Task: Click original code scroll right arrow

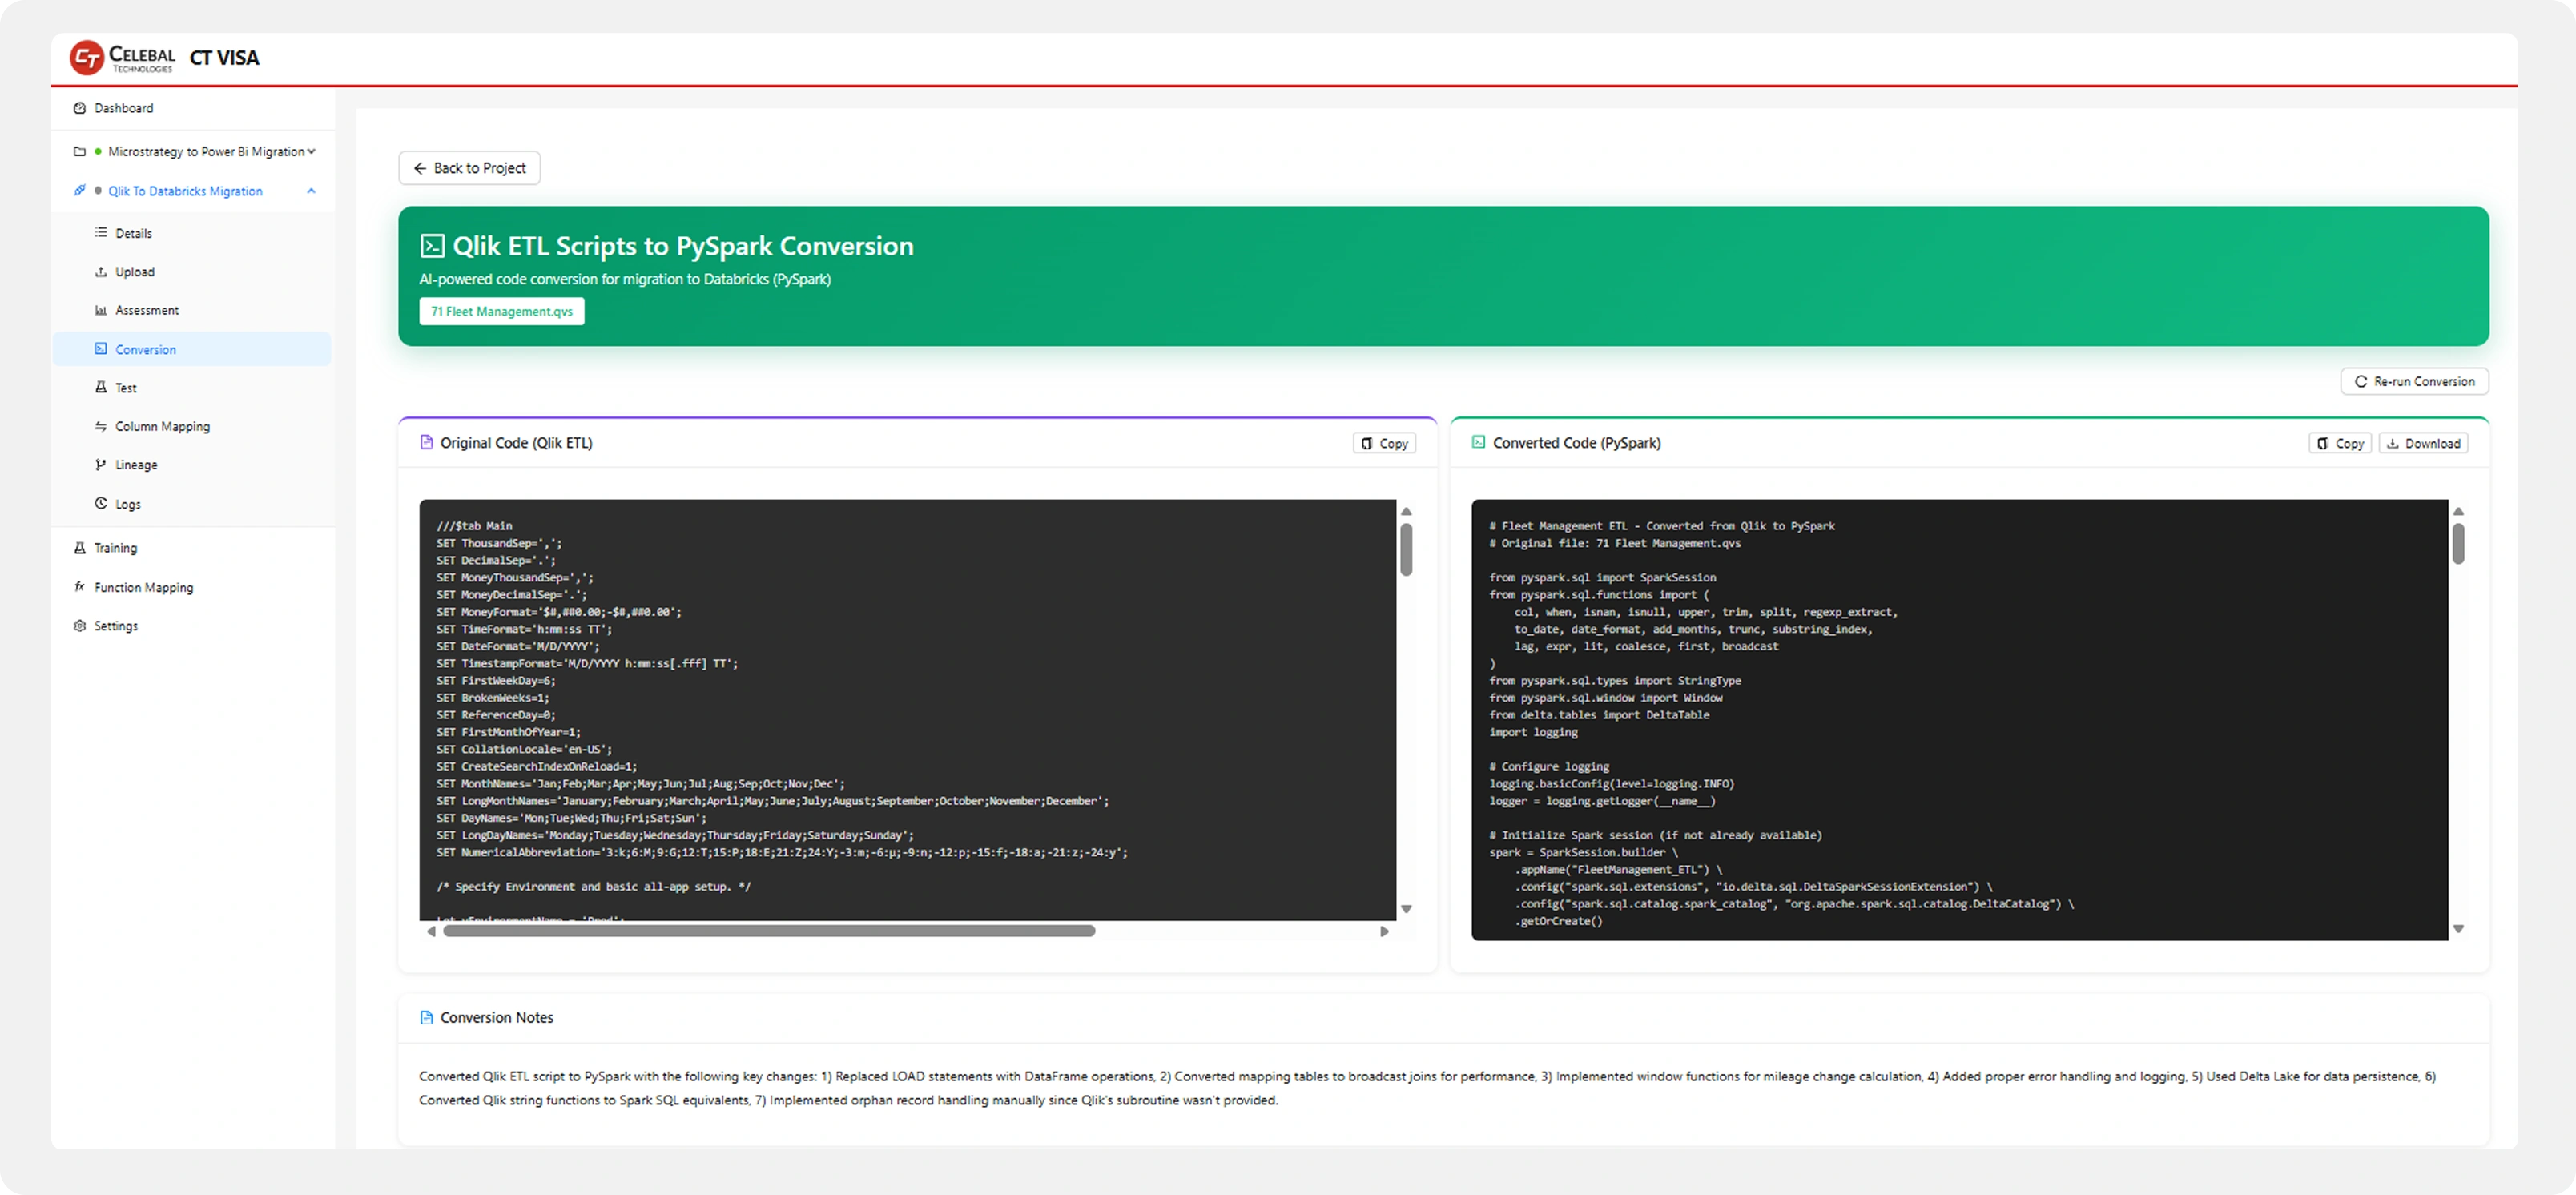Action: [x=1384, y=931]
